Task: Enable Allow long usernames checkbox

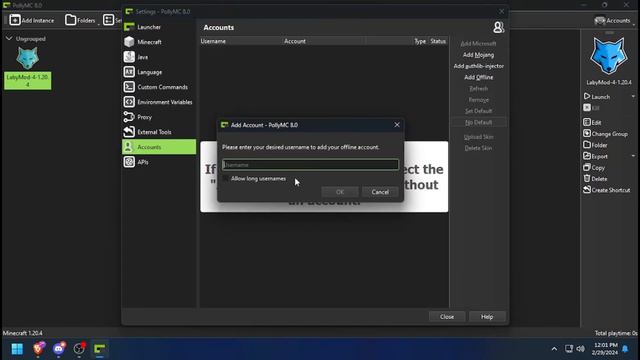Action: (x=226, y=179)
